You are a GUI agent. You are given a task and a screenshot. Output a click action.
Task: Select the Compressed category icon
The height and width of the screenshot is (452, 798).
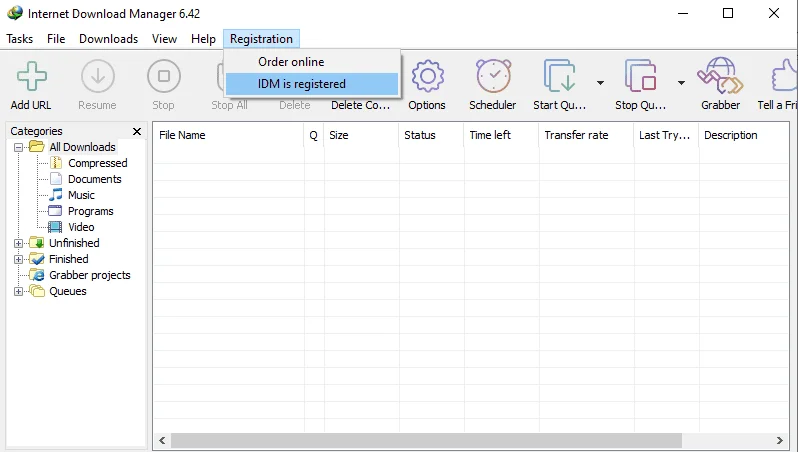point(56,163)
